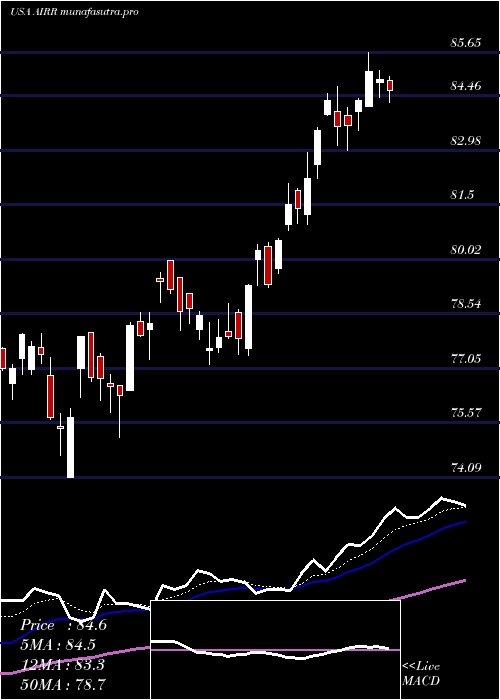Click the long white candle dropping to 74.09
This screenshot has width=500, height=700.
point(71,447)
